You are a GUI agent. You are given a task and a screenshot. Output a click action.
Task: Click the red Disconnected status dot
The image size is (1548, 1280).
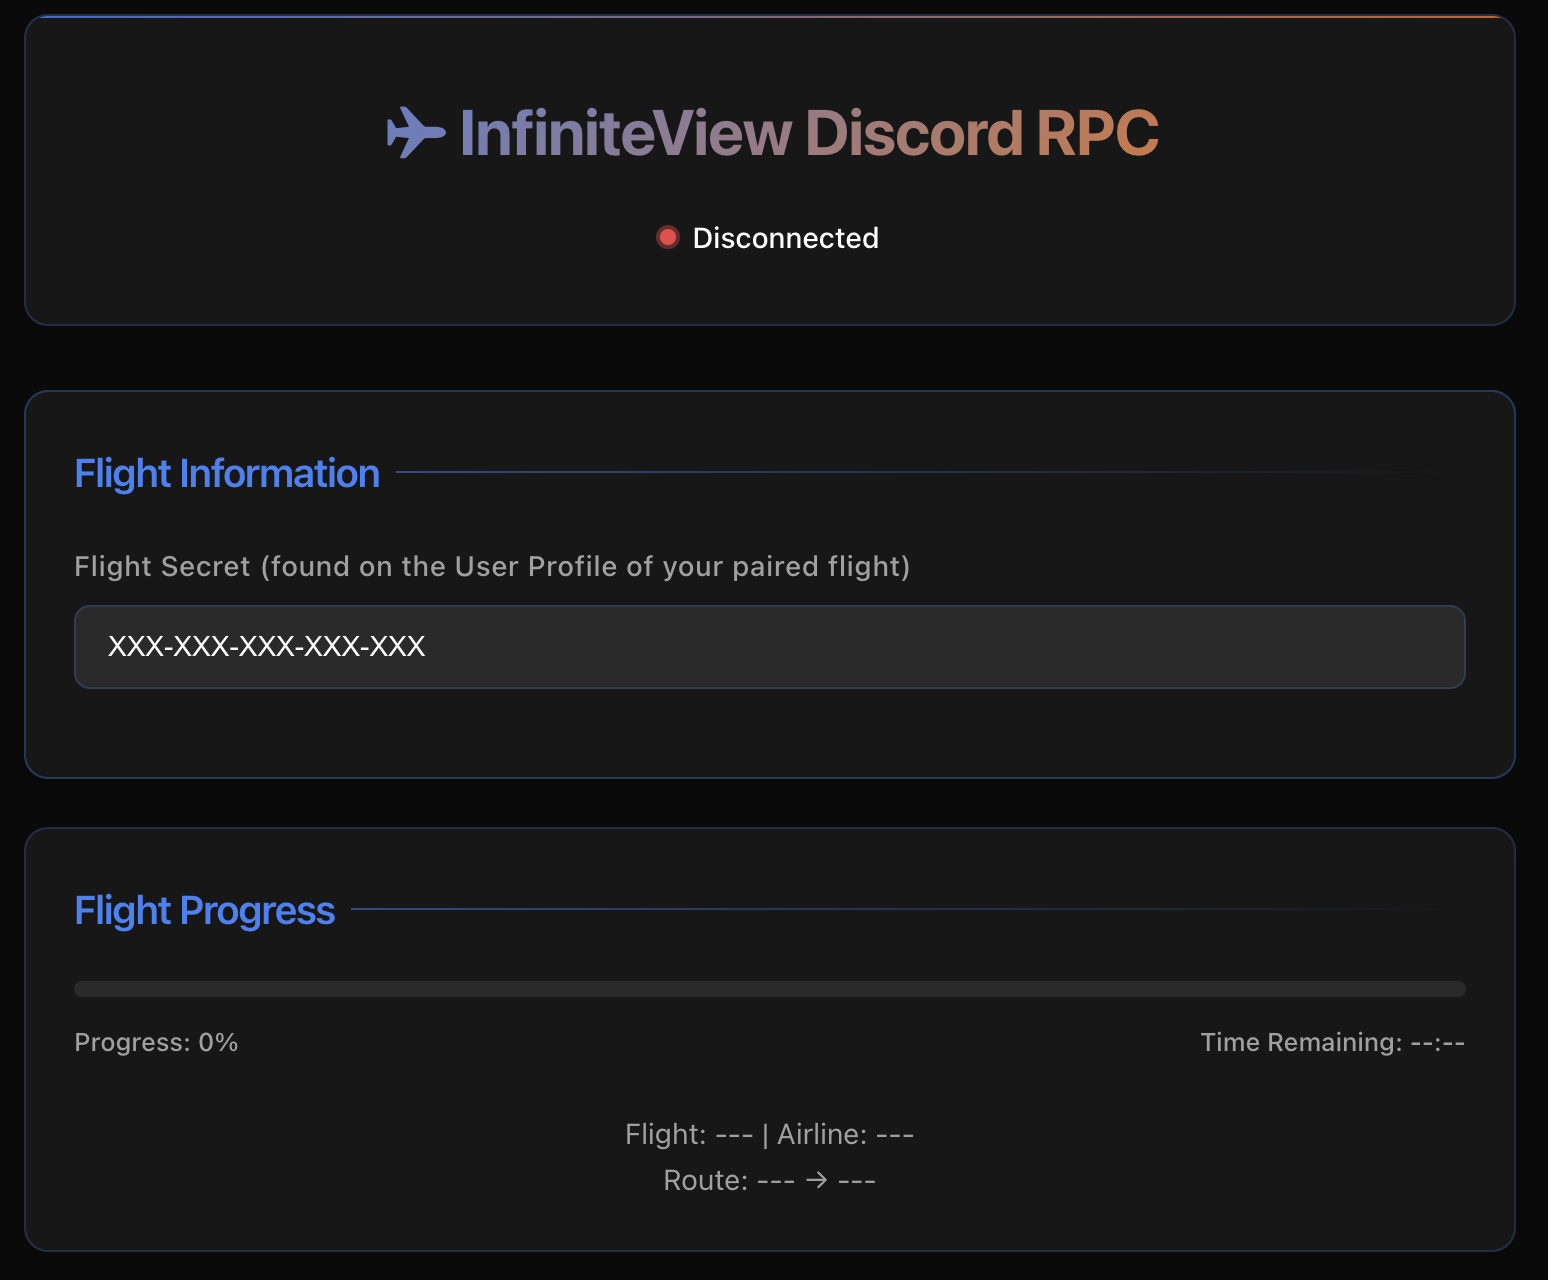[668, 237]
